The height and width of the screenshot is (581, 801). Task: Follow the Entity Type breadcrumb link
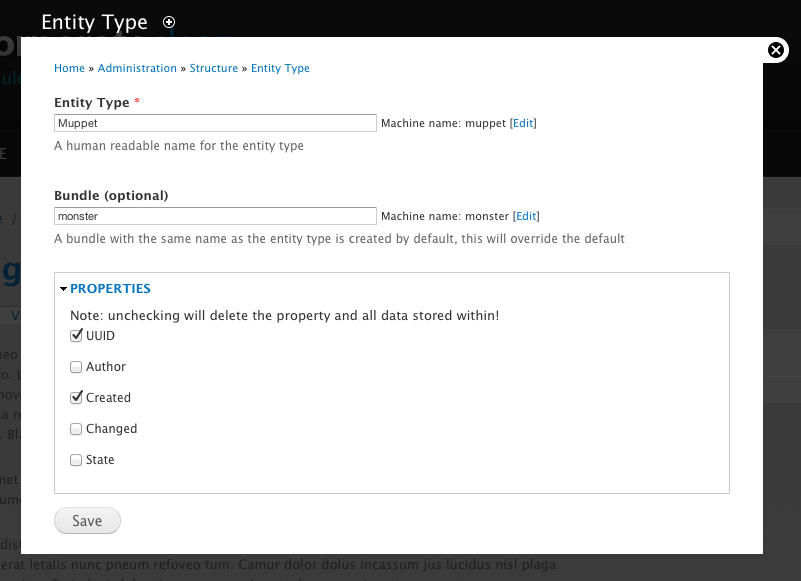click(x=280, y=68)
